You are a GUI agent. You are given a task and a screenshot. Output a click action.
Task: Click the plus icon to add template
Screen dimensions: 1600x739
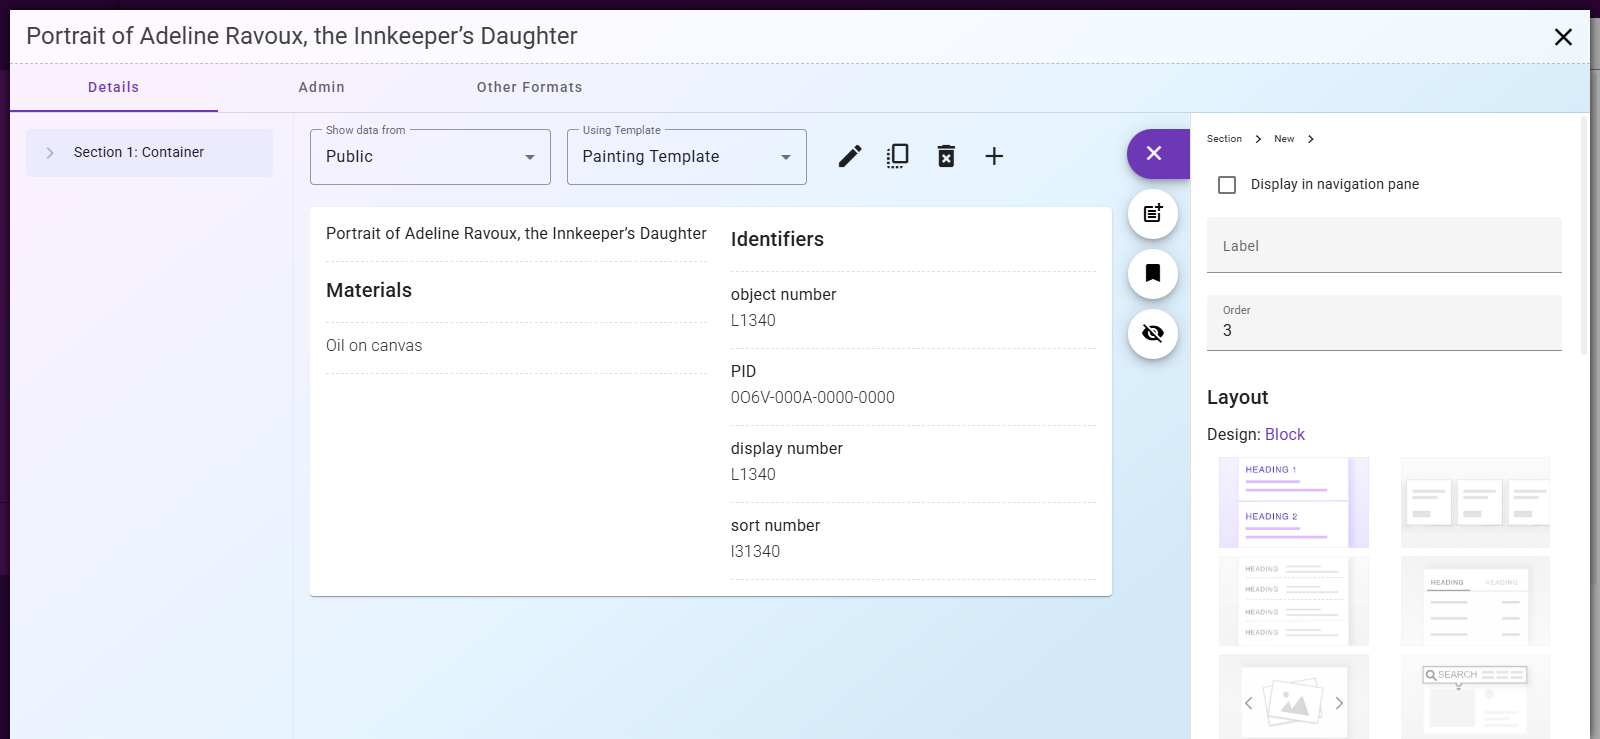coord(993,156)
